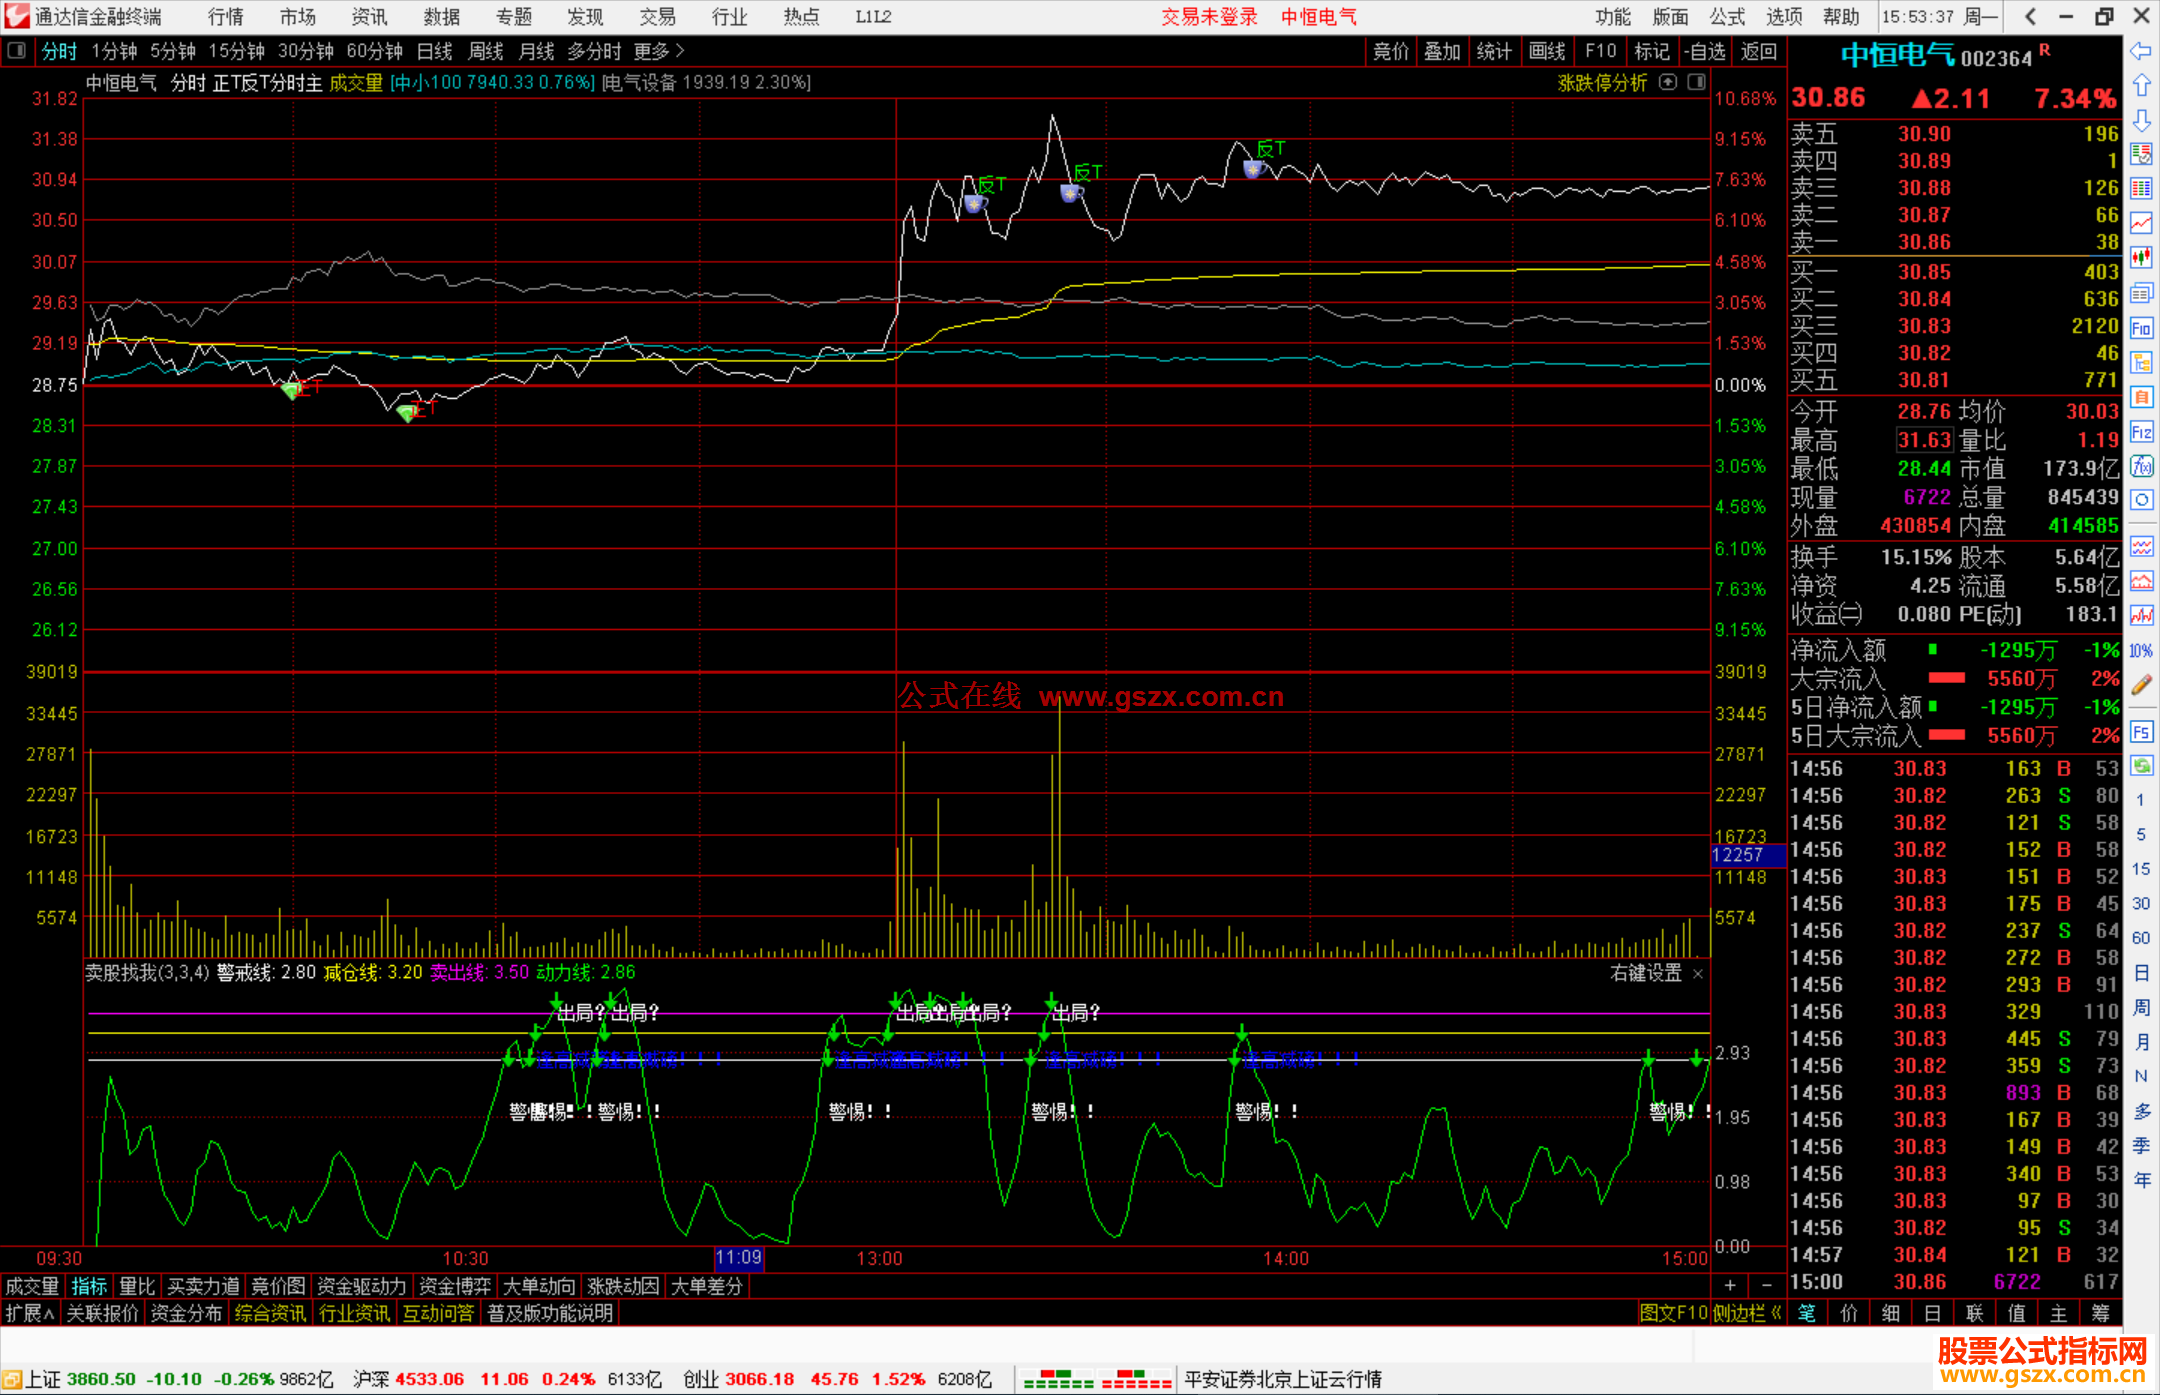This screenshot has width=2160, height=1395.
Task: Toggle 叠加 overlay button
Action: (x=1442, y=51)
